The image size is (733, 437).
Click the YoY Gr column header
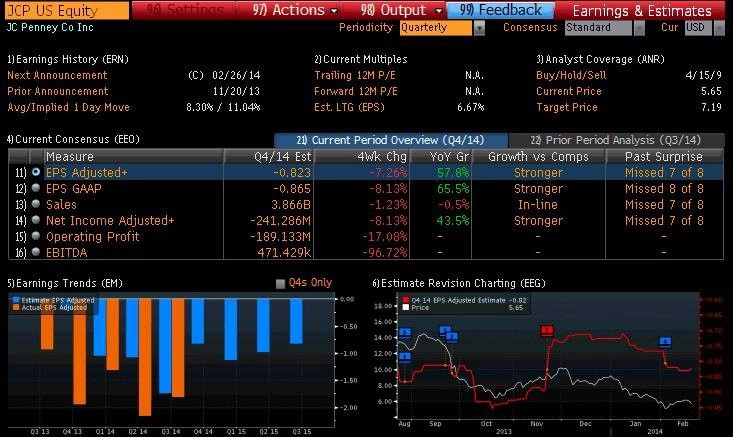click(x=441, y=157)
